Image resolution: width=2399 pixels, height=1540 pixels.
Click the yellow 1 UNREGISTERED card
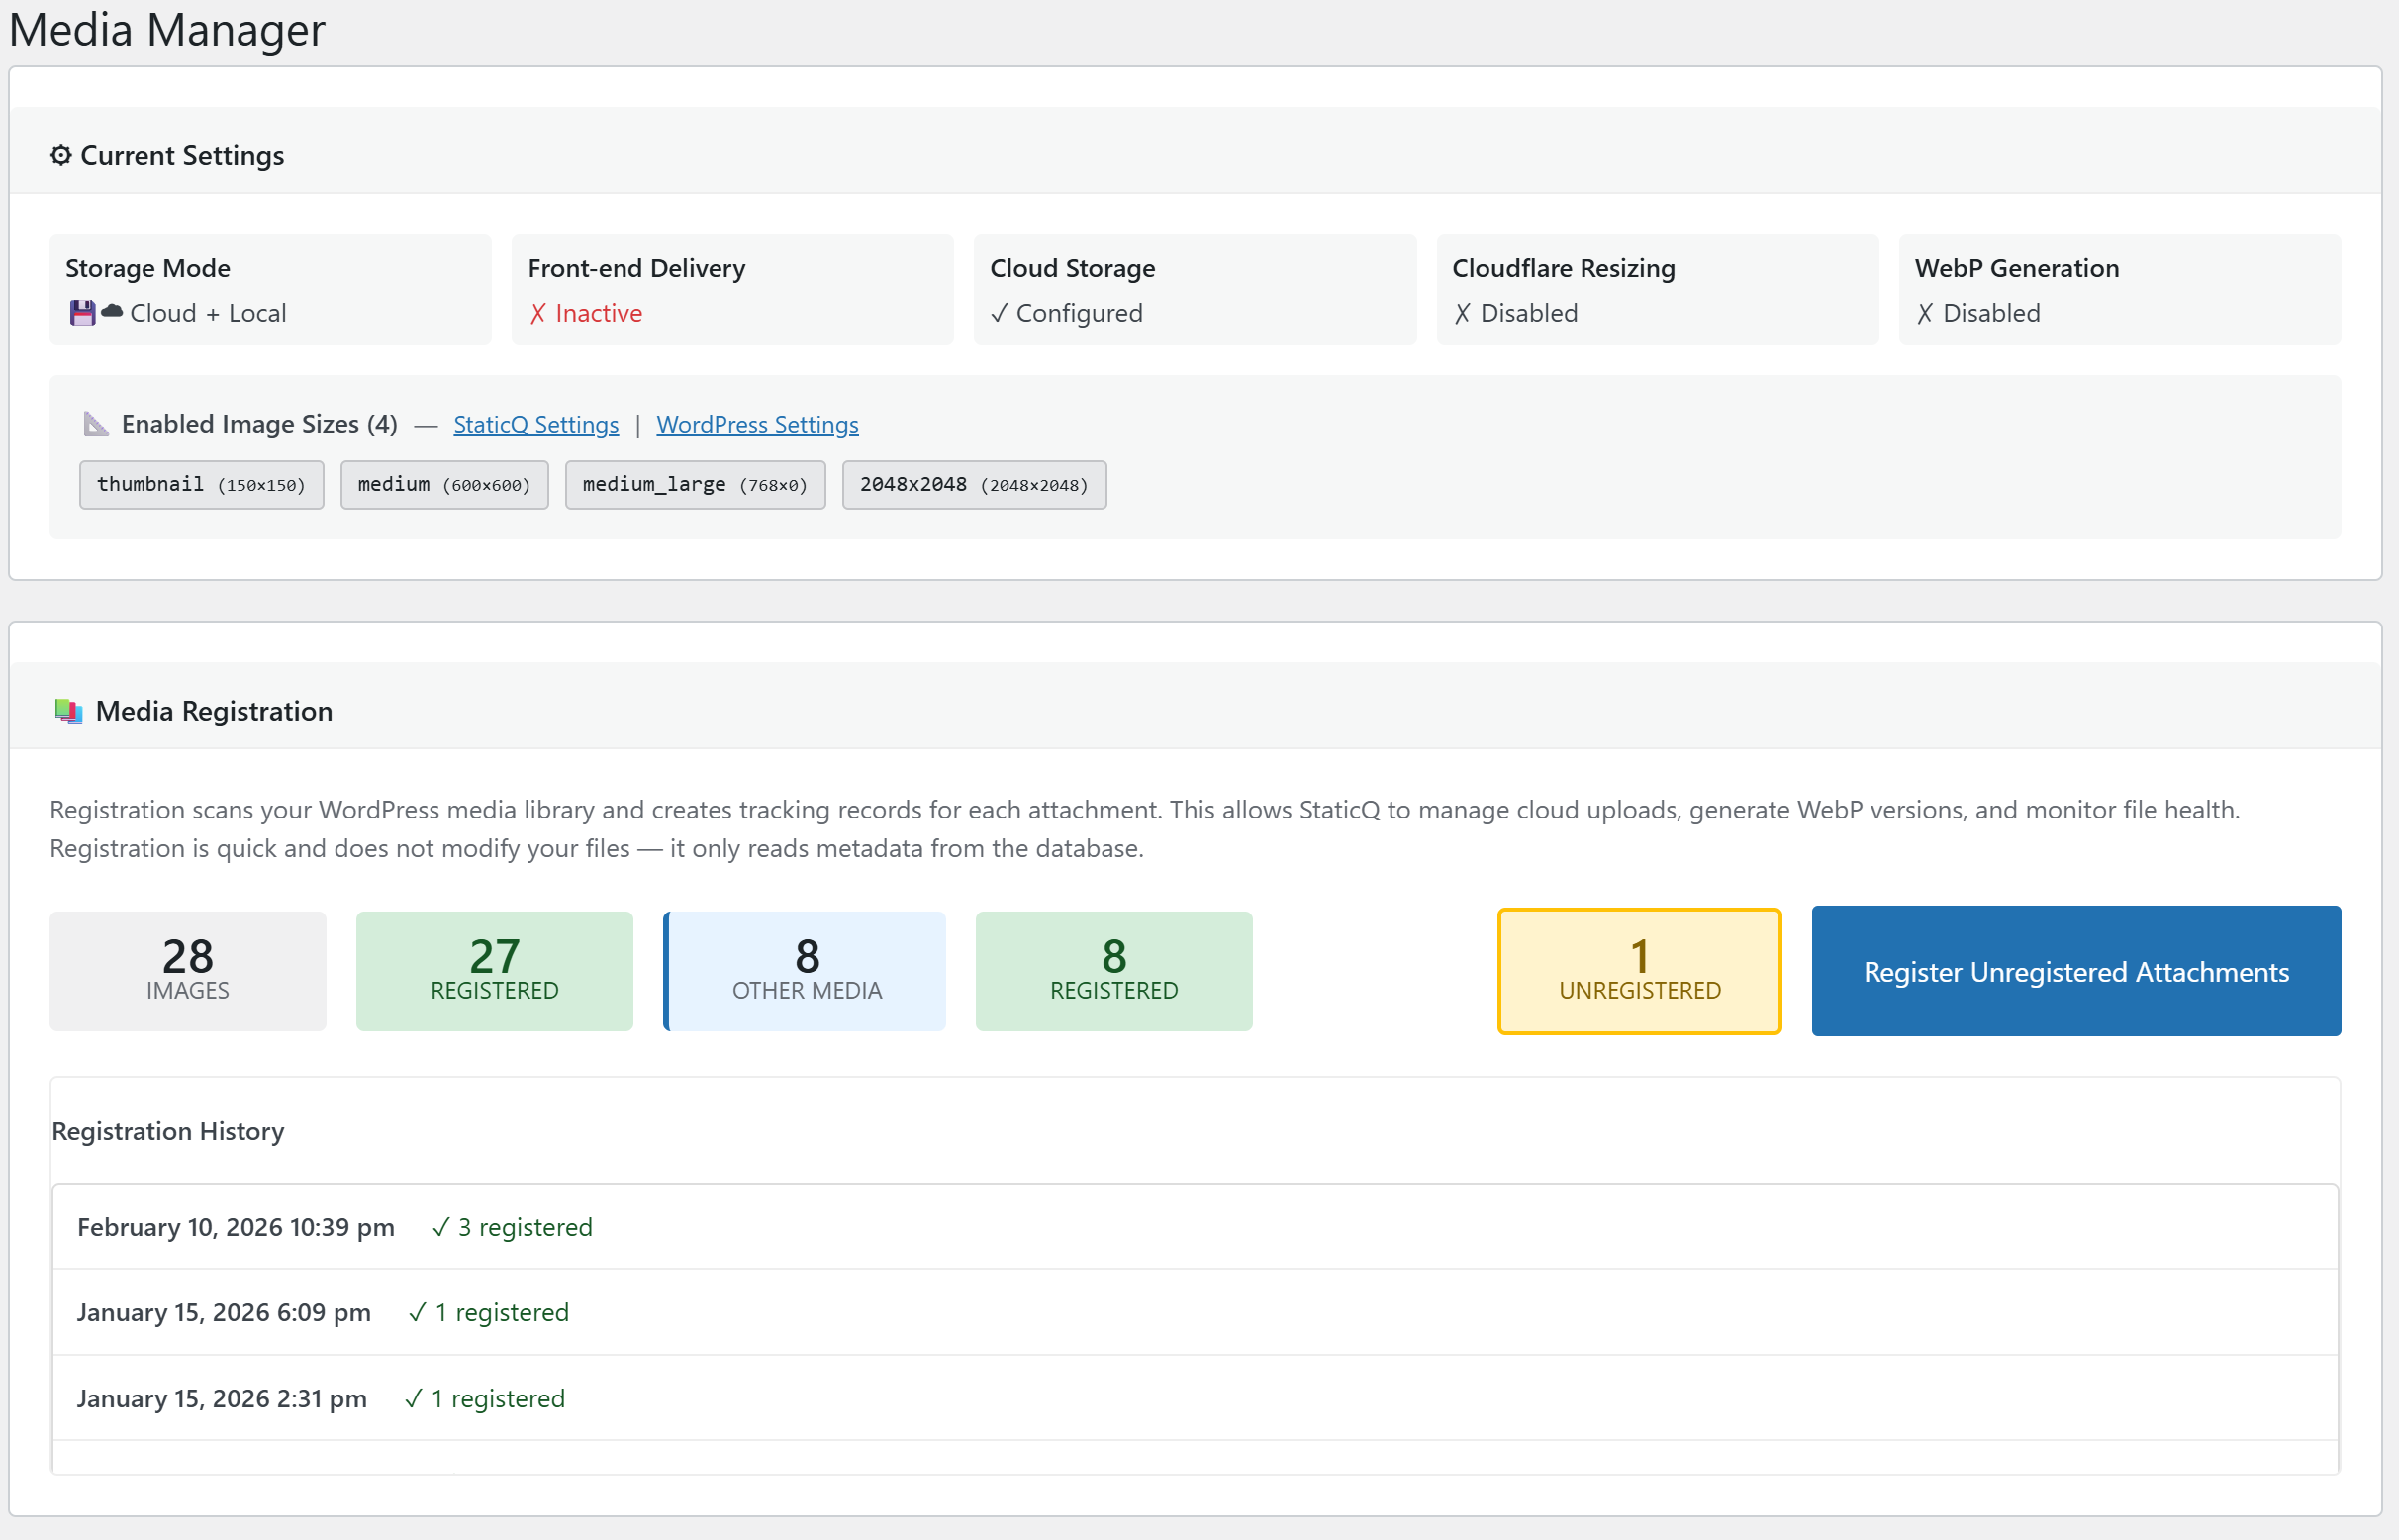coord(1638,971)
